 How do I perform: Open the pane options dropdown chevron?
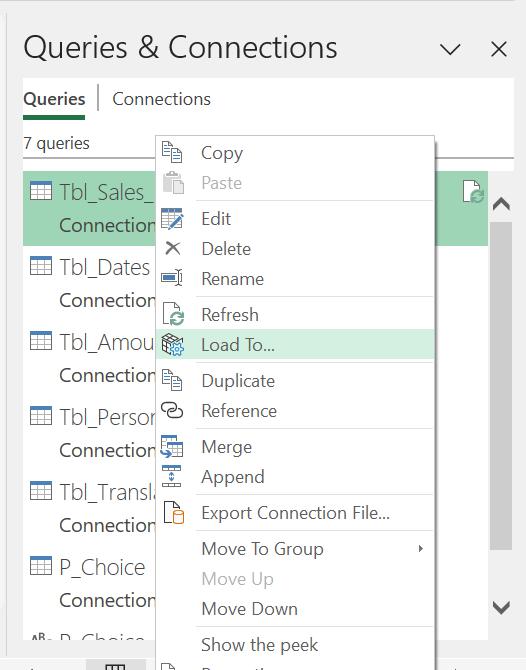point(450,49)
